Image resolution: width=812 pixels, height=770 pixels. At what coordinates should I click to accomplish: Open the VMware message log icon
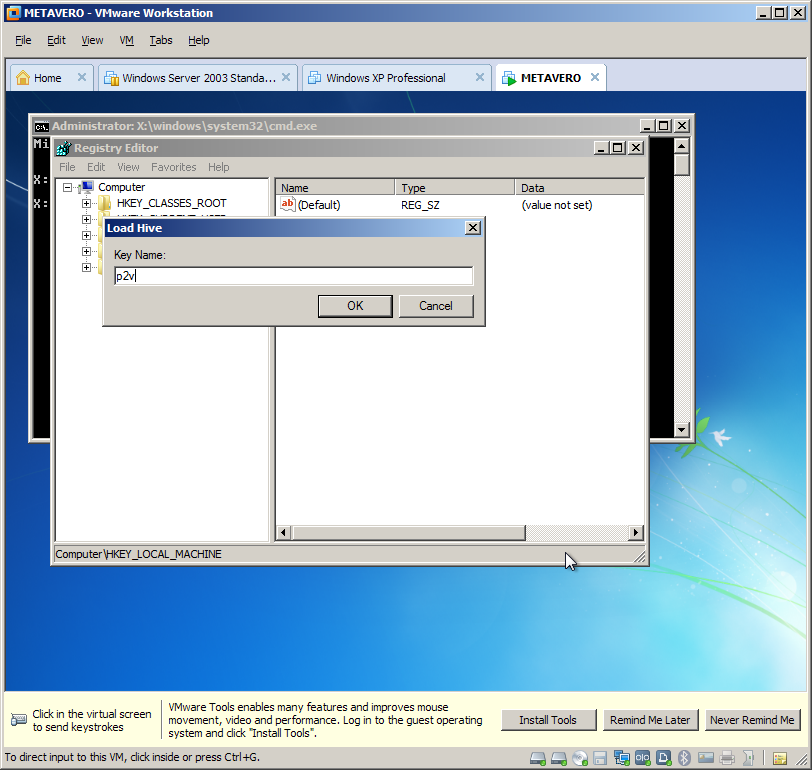coord(779,759)
